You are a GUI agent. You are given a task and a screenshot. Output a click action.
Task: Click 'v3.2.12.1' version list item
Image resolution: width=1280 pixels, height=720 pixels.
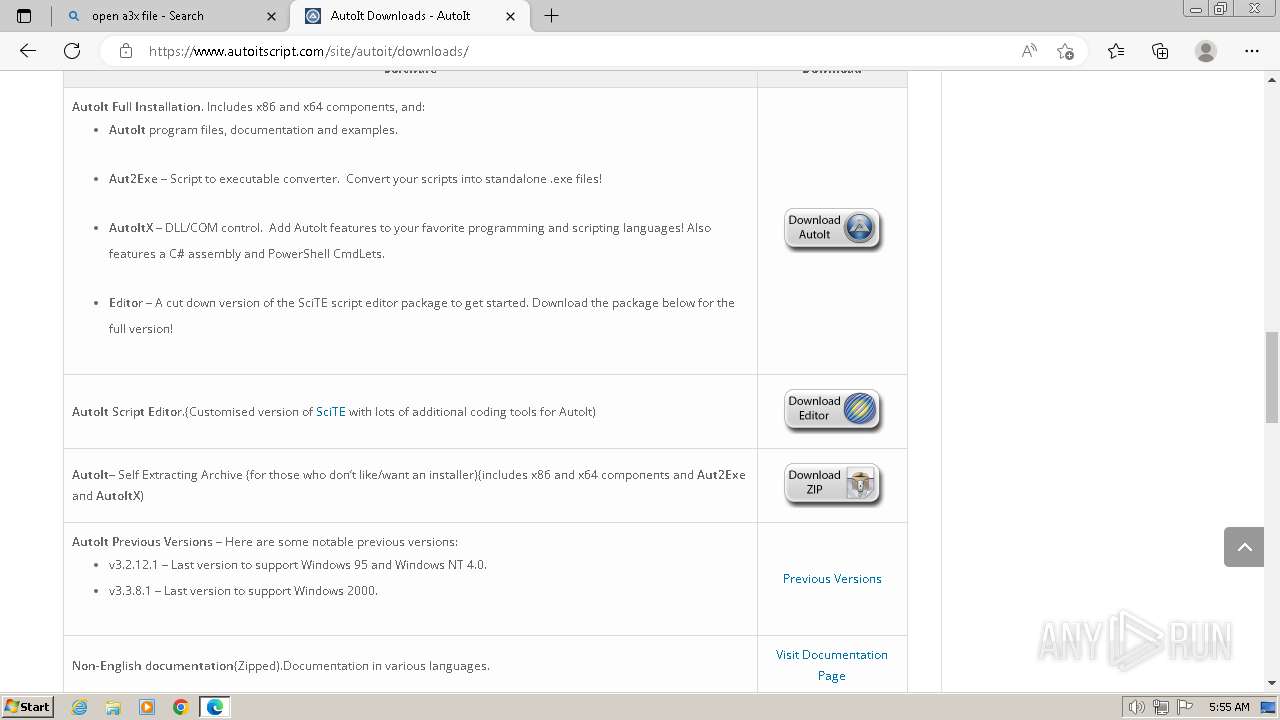pyautogui.click(x=298, y=565)
